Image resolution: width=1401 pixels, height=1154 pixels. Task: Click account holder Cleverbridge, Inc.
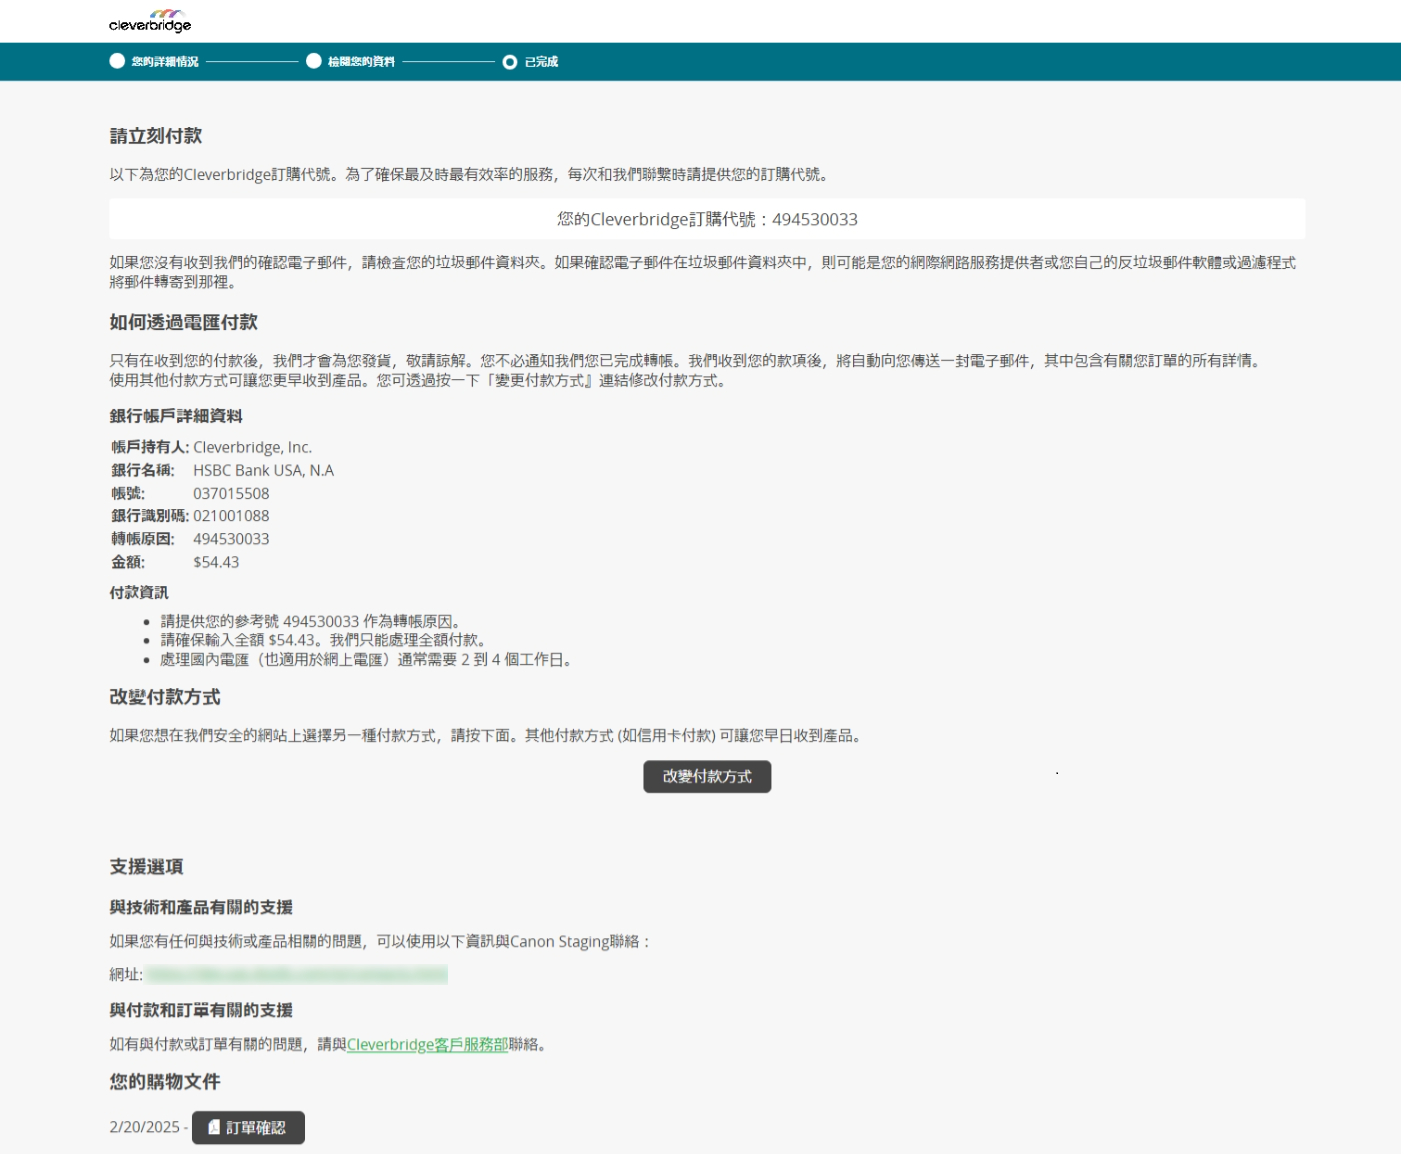(x=253, y=447)
